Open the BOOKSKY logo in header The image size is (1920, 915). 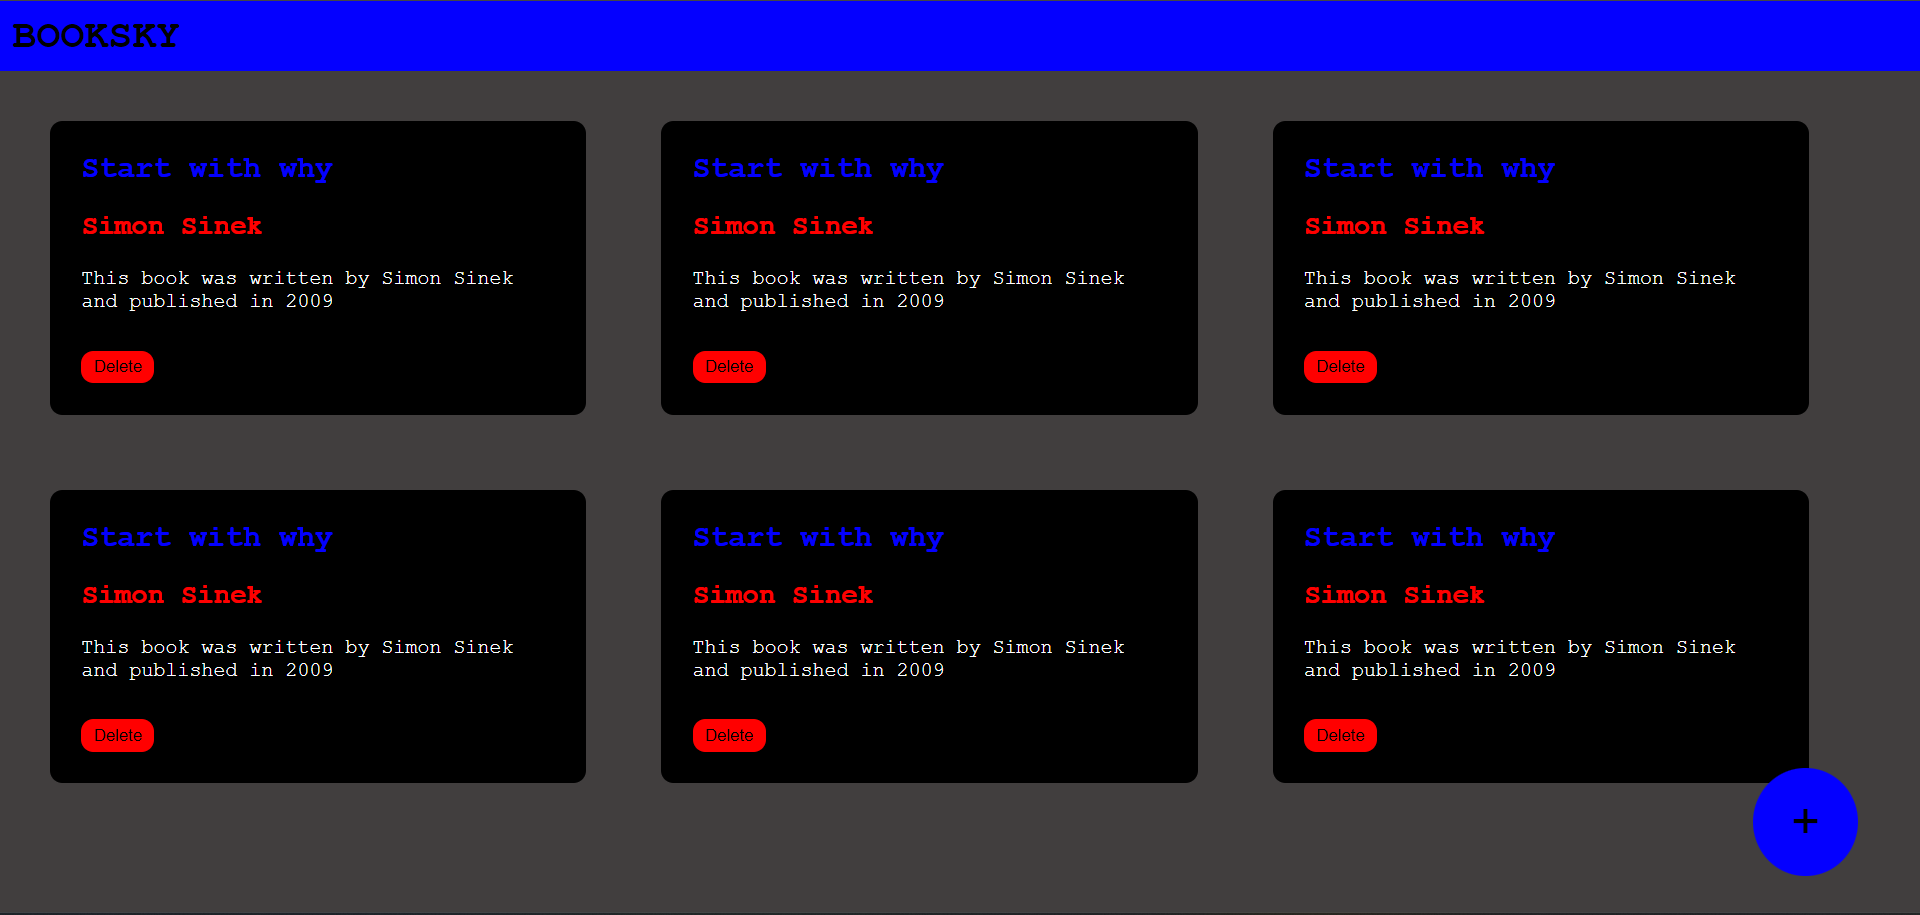(x=96, y=36)
